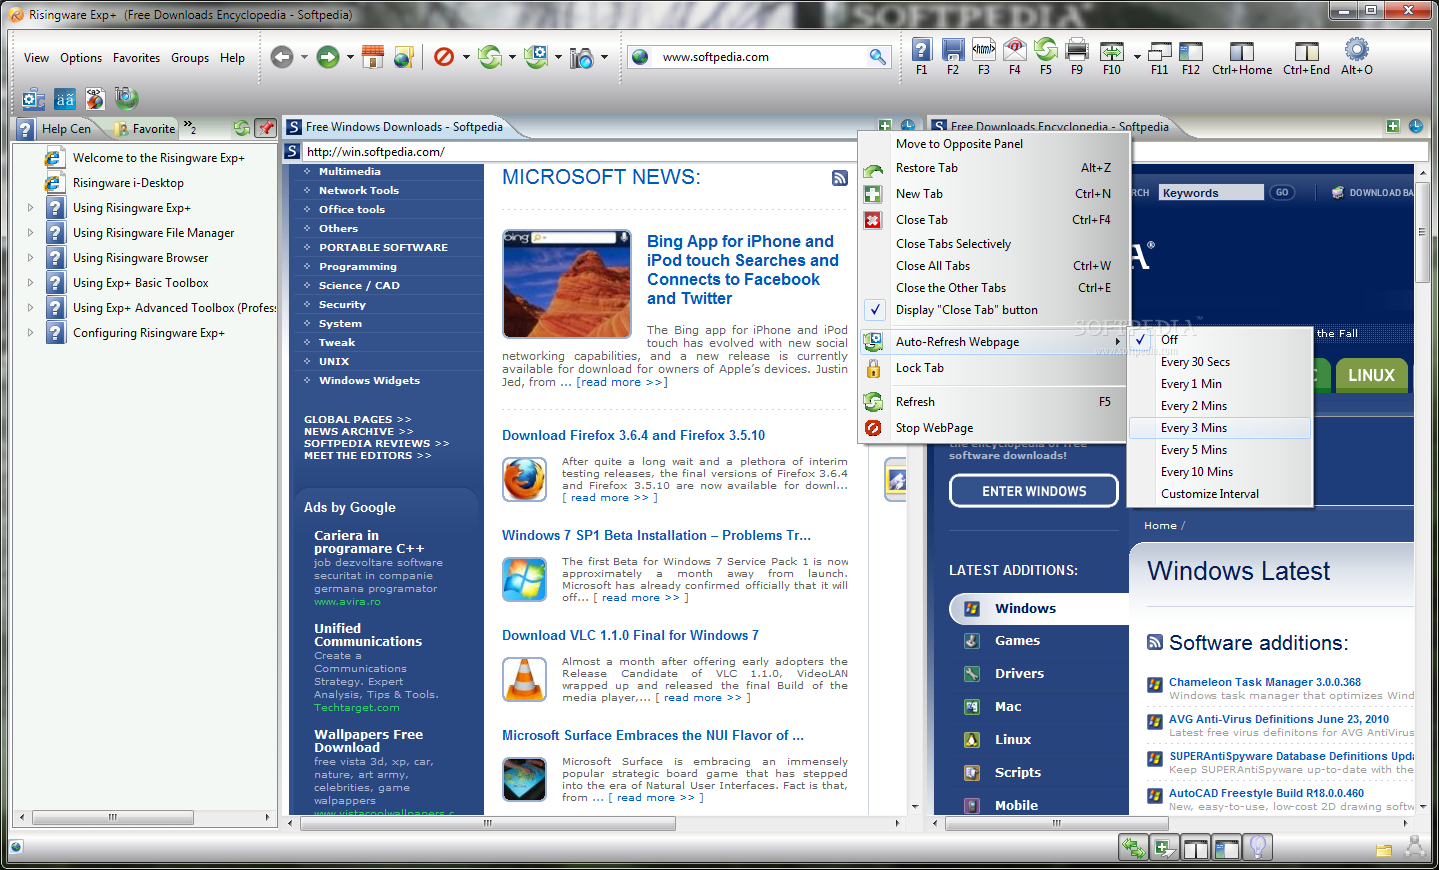The image size is (1439, 870).
Task: Open the View menu
Action: click(x=36, y=58)
